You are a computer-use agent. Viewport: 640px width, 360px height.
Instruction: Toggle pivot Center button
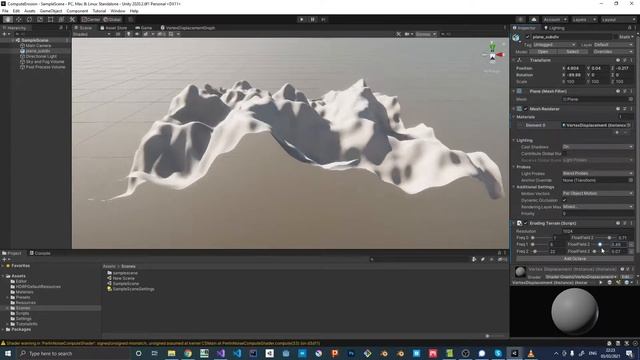[91, 19]
